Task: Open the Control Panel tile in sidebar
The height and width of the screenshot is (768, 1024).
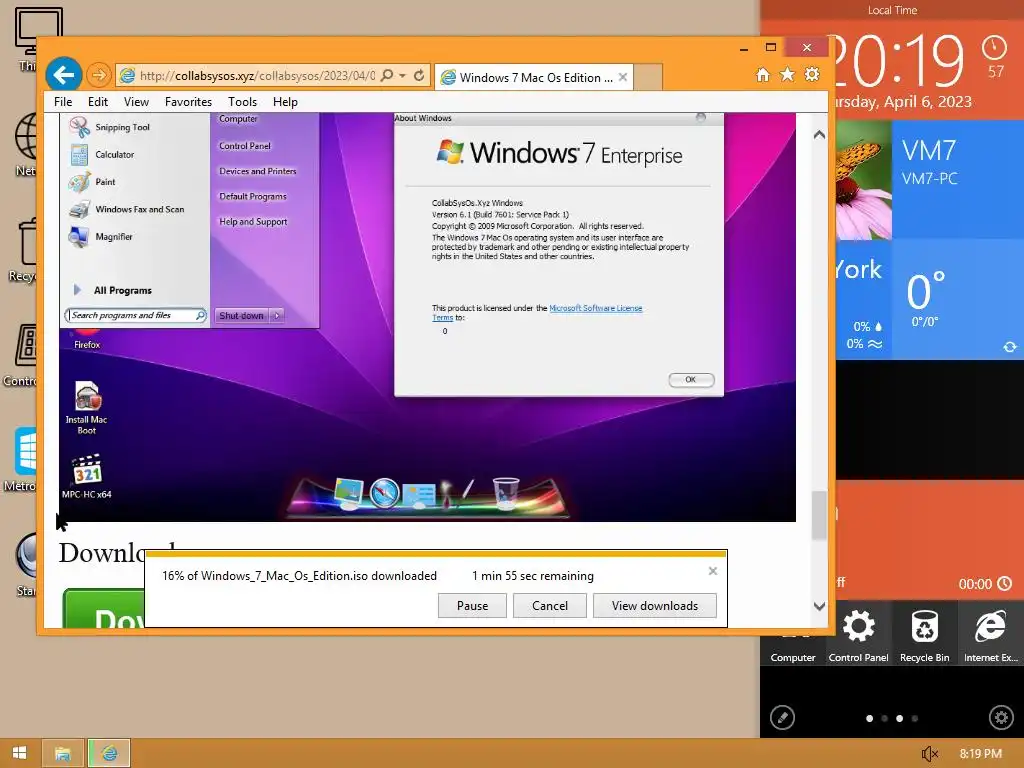Action: pyautogui.click(x=858, y=633)
